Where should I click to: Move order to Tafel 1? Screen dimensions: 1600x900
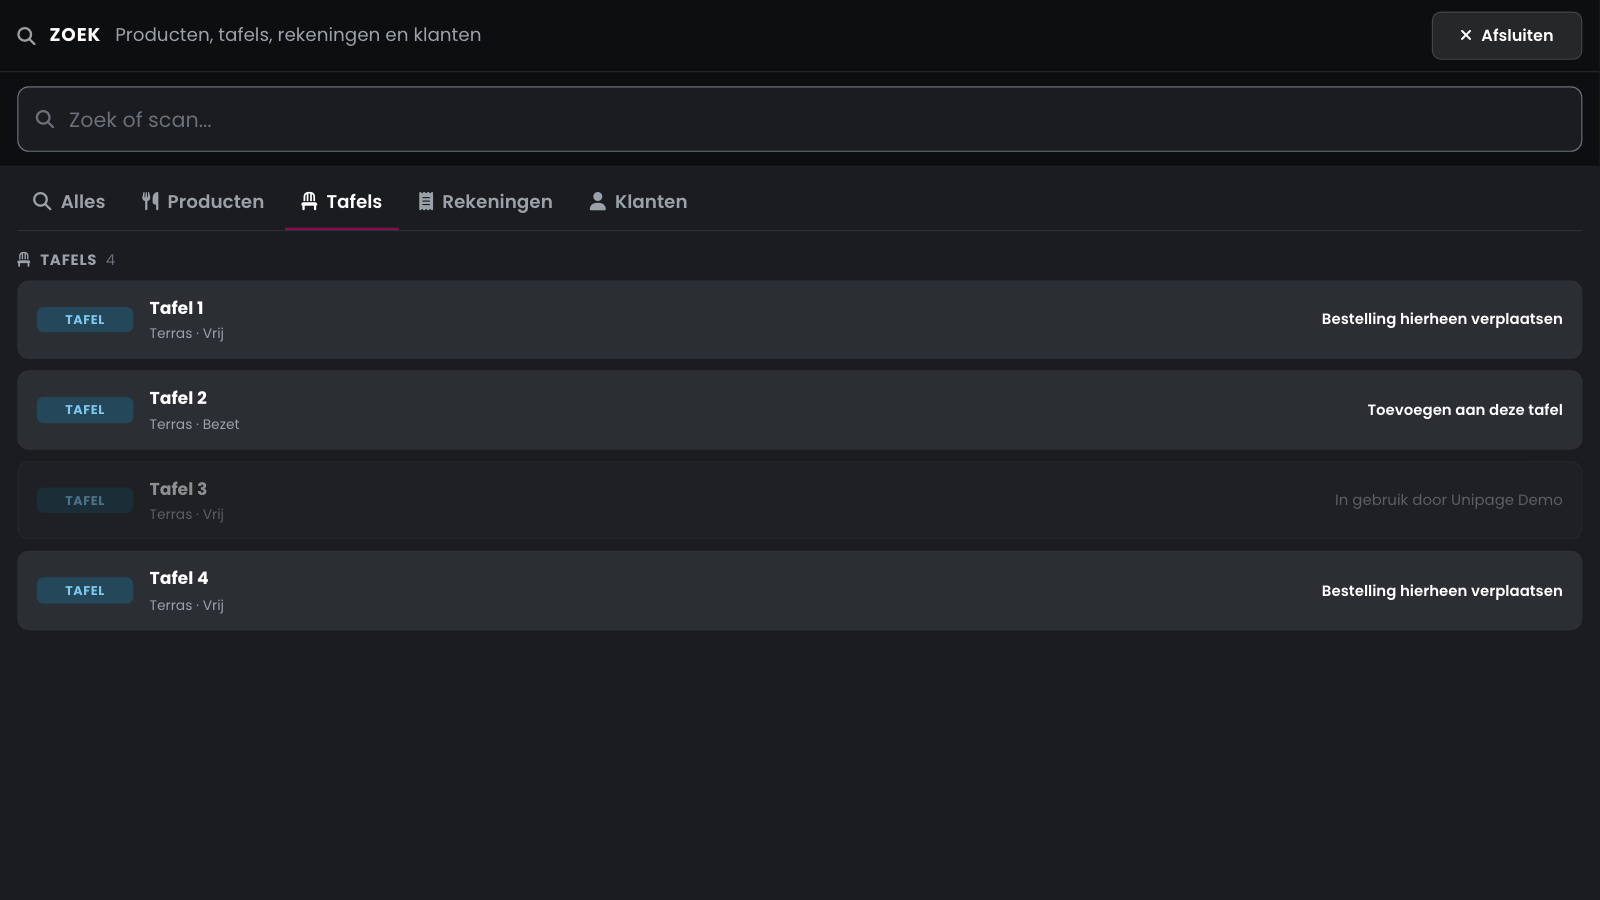click(x=1442, y=319)
